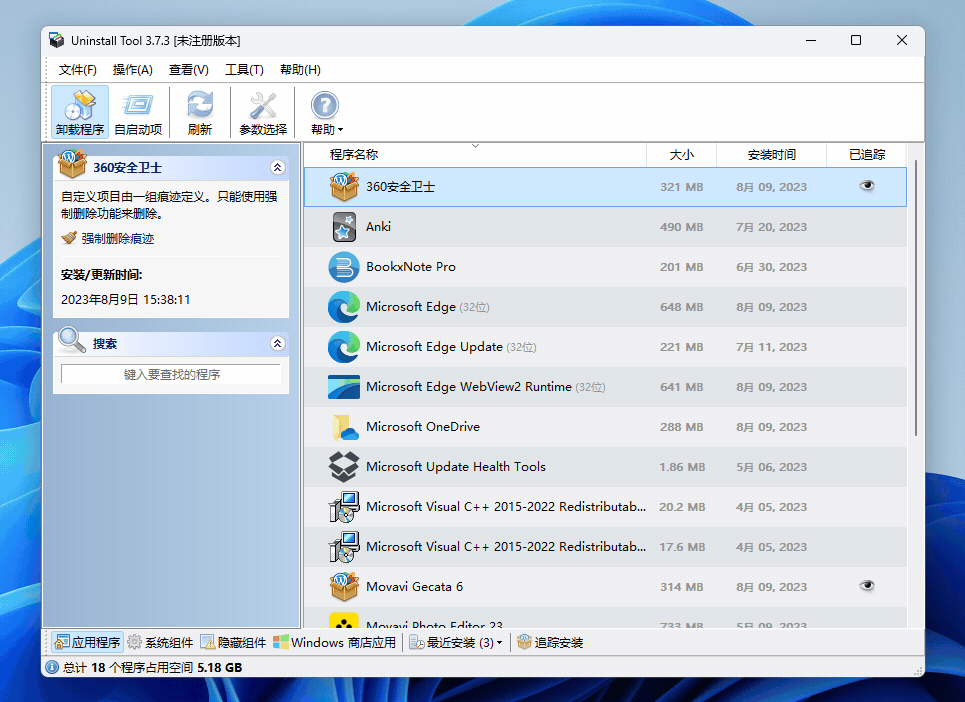Open the 自启动项 (Startup) toolbar icon

click(x=138, y=104)
